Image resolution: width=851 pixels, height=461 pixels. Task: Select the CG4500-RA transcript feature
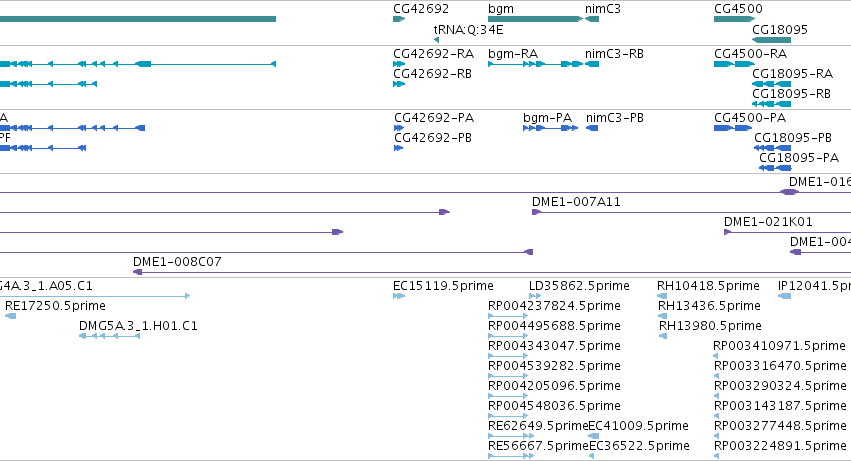click(734, 64)
